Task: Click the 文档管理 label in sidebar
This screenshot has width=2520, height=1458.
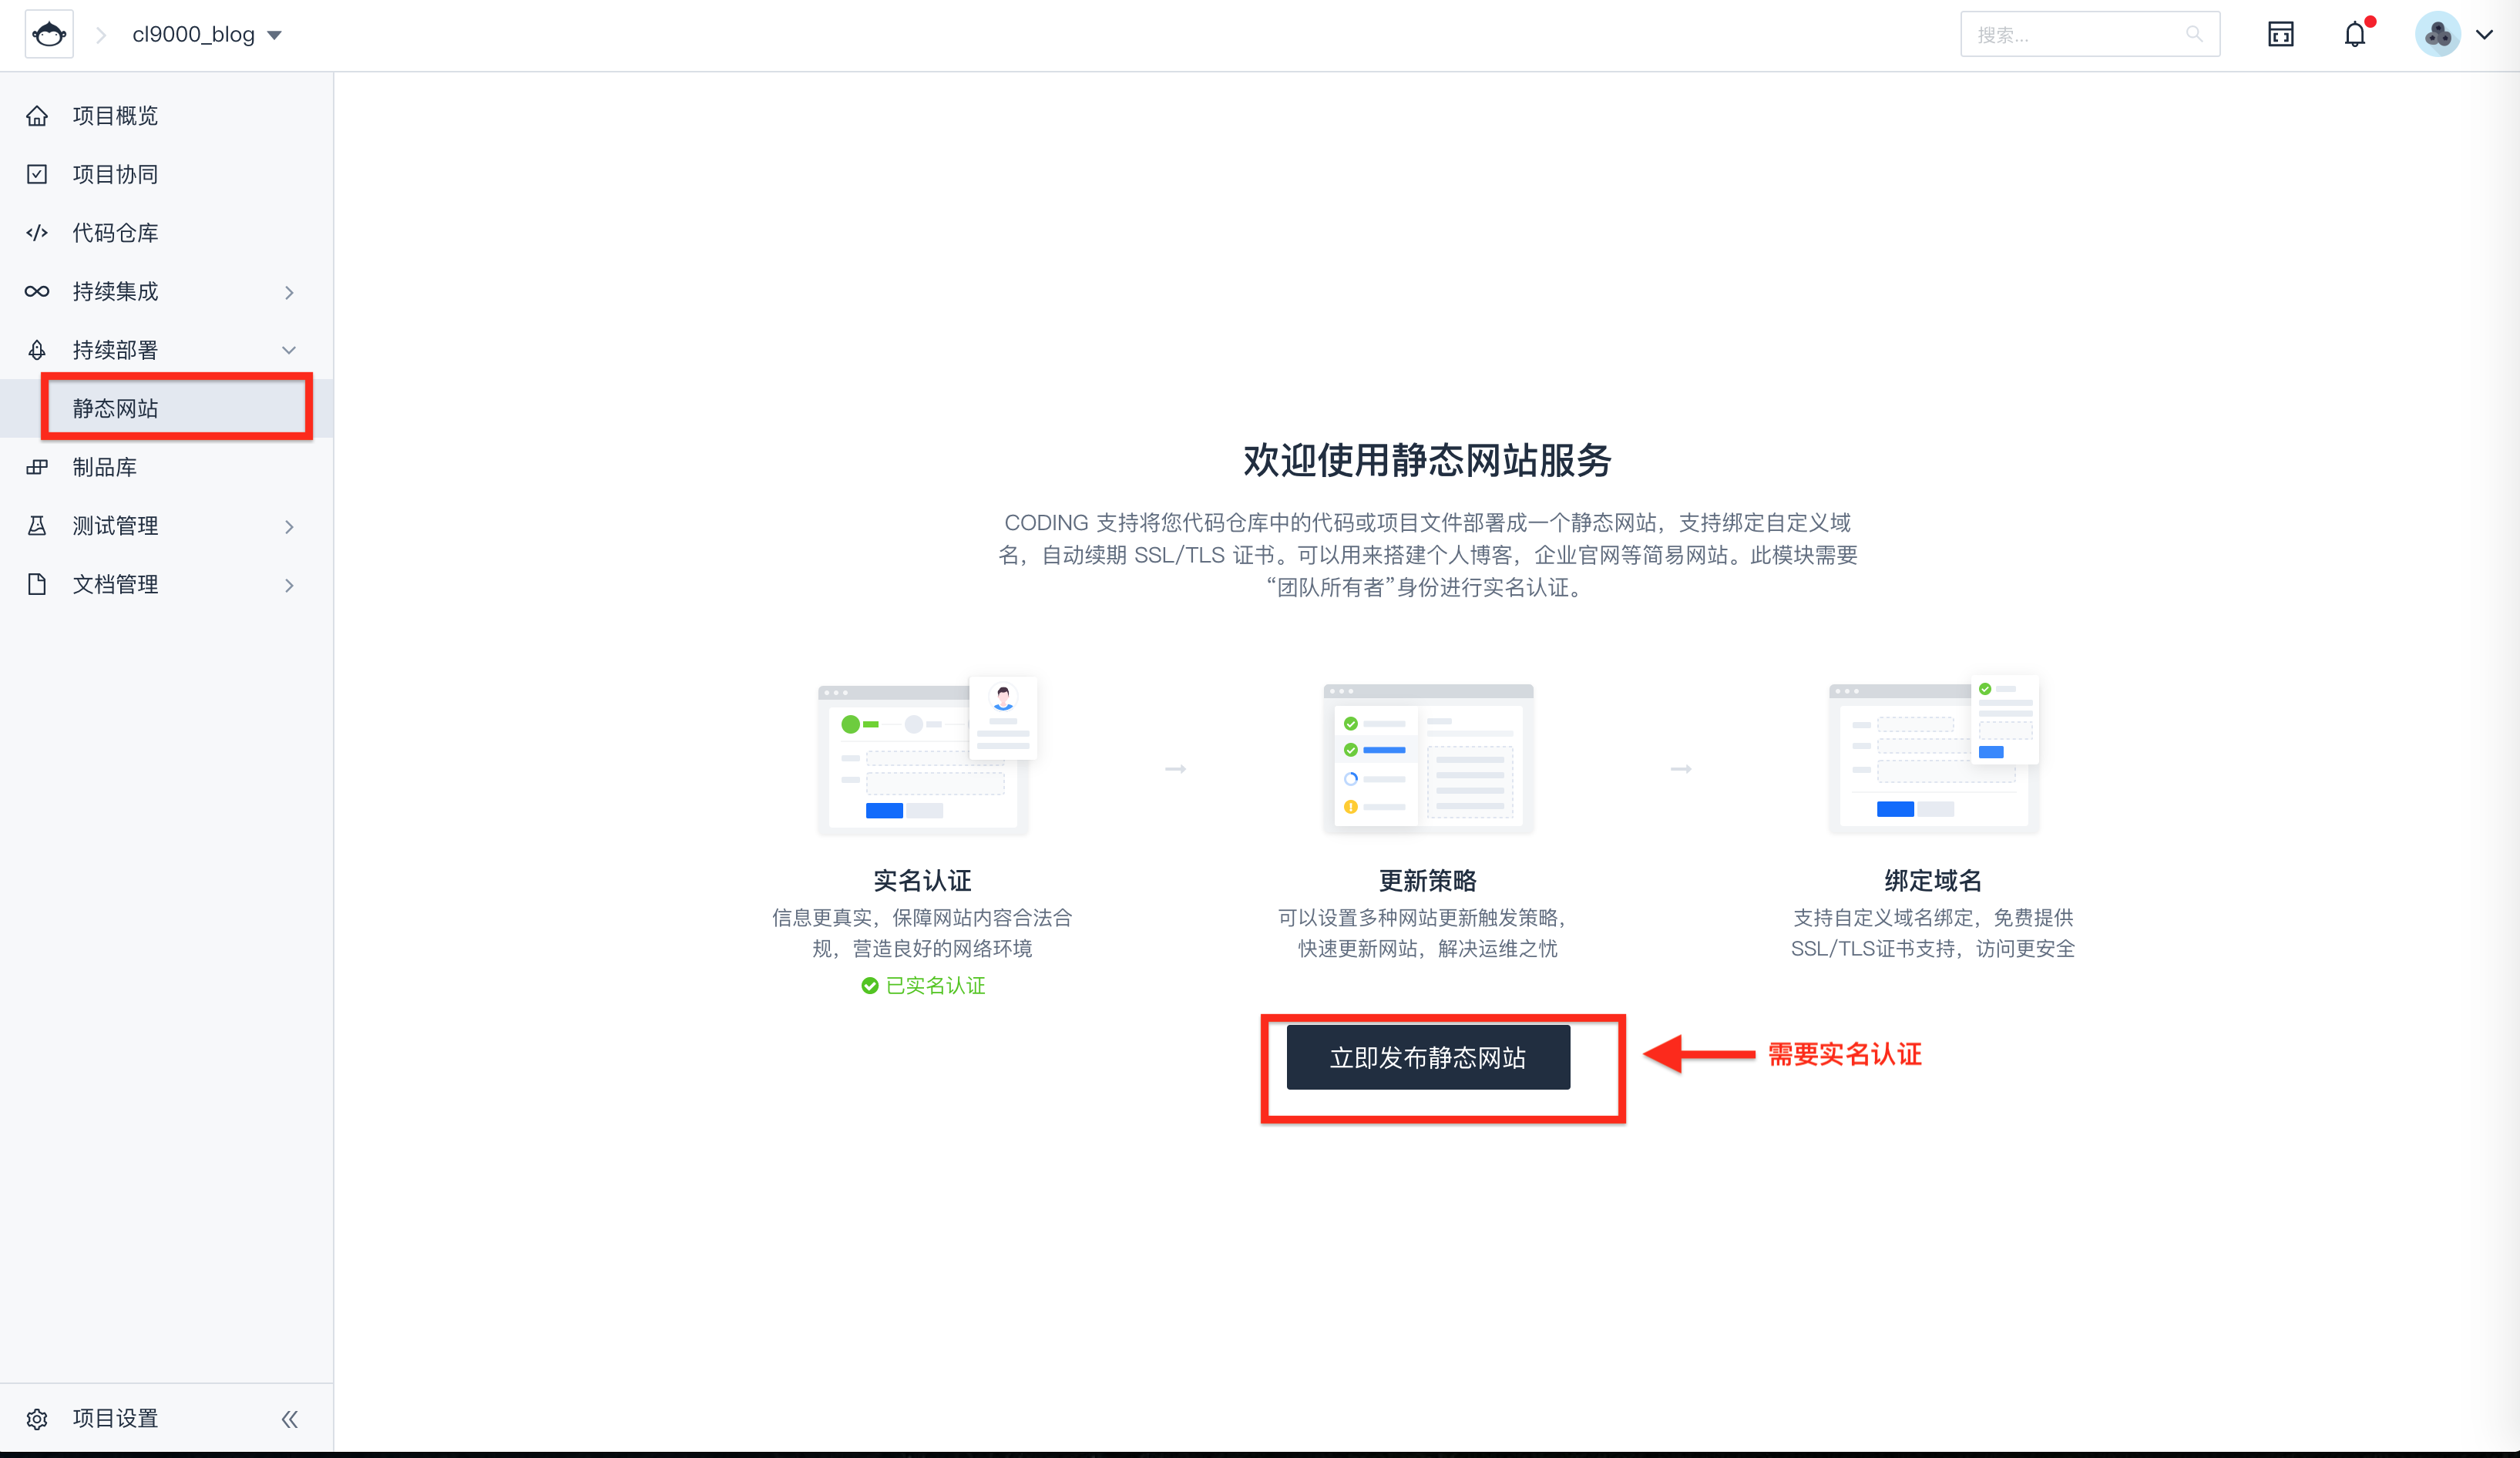Action: point(115,584)
